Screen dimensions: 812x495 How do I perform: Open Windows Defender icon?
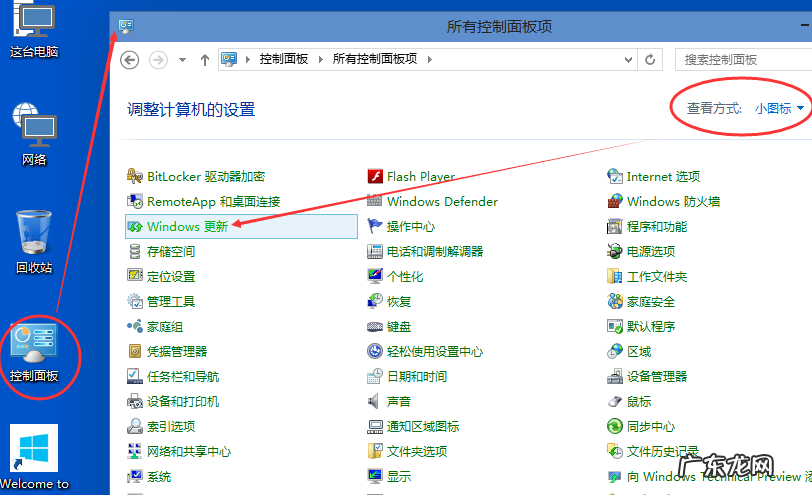tap(375, 201)
